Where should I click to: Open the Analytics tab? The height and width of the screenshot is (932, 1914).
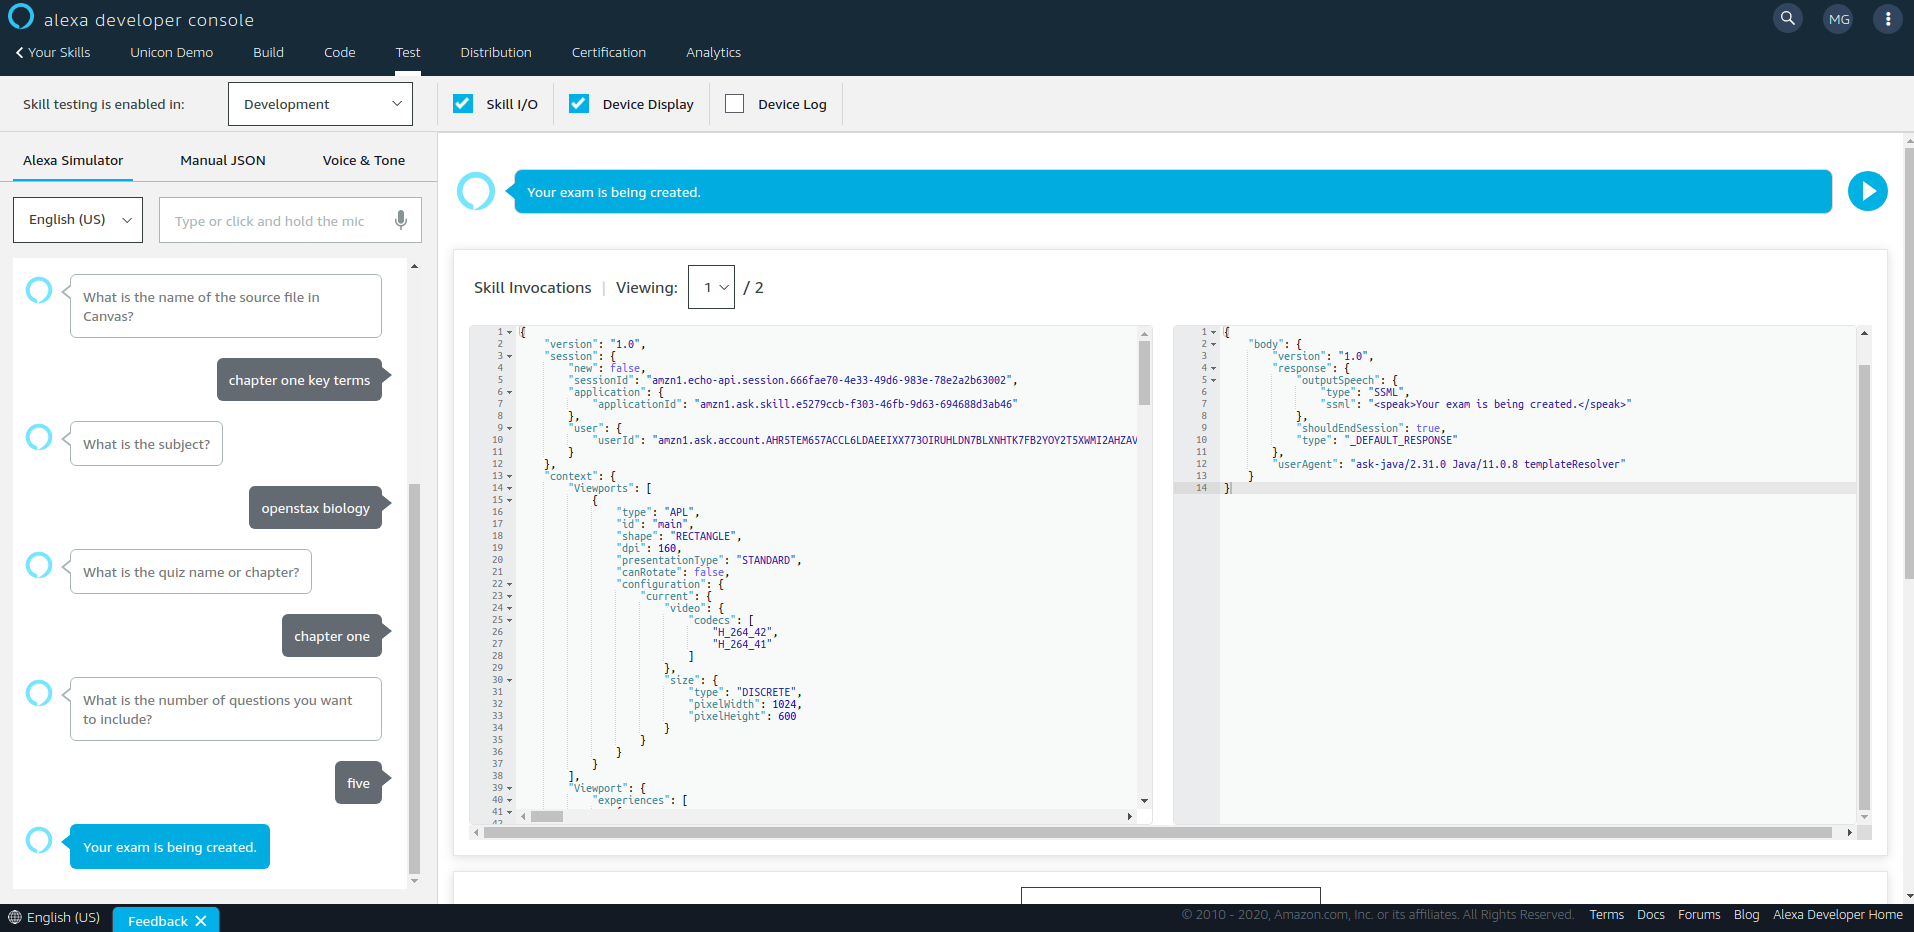(x=713, y=52)
